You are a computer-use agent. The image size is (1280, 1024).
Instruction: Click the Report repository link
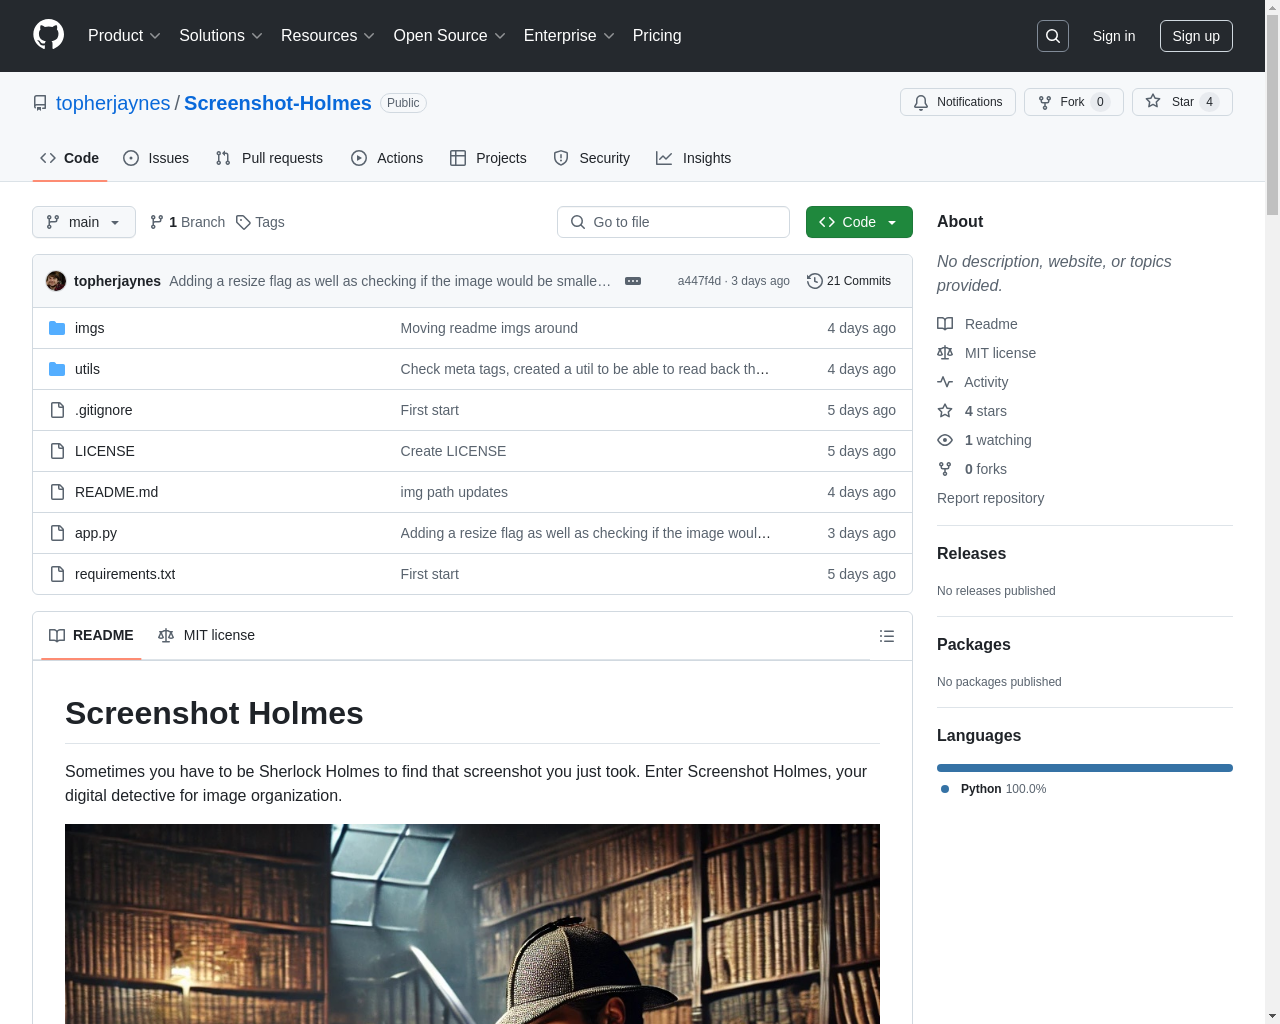[990, 498]
